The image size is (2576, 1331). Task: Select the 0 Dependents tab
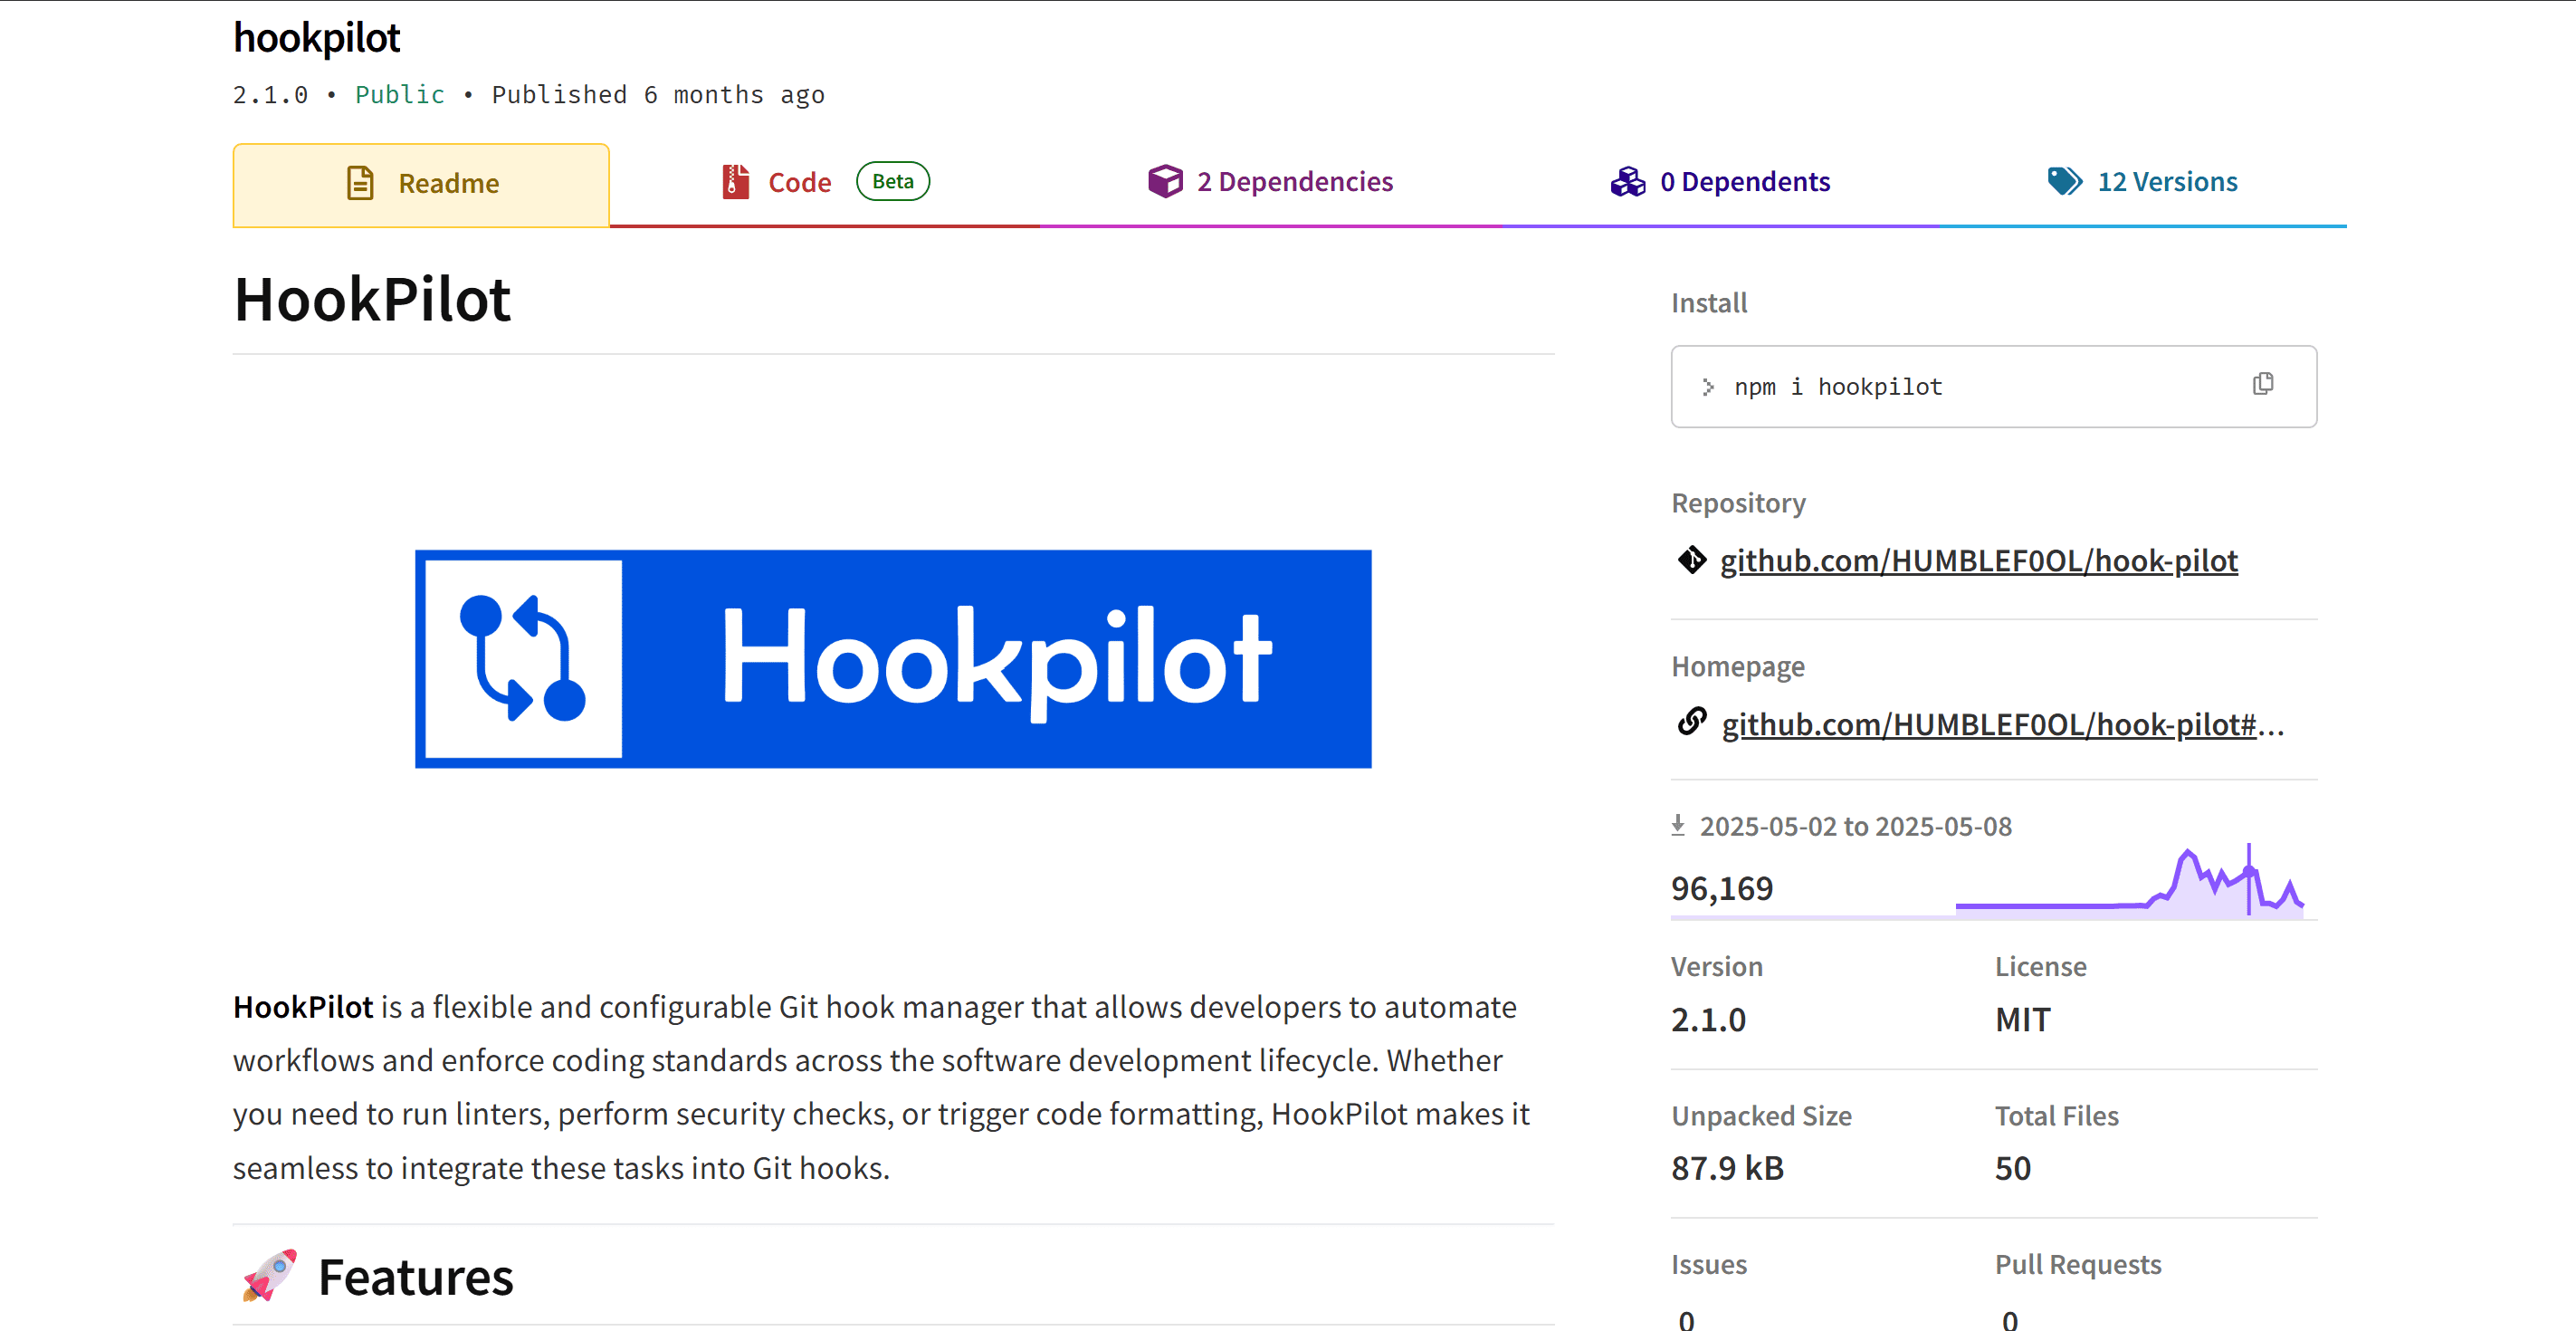pyautogui.click(x=1745, y=181)
